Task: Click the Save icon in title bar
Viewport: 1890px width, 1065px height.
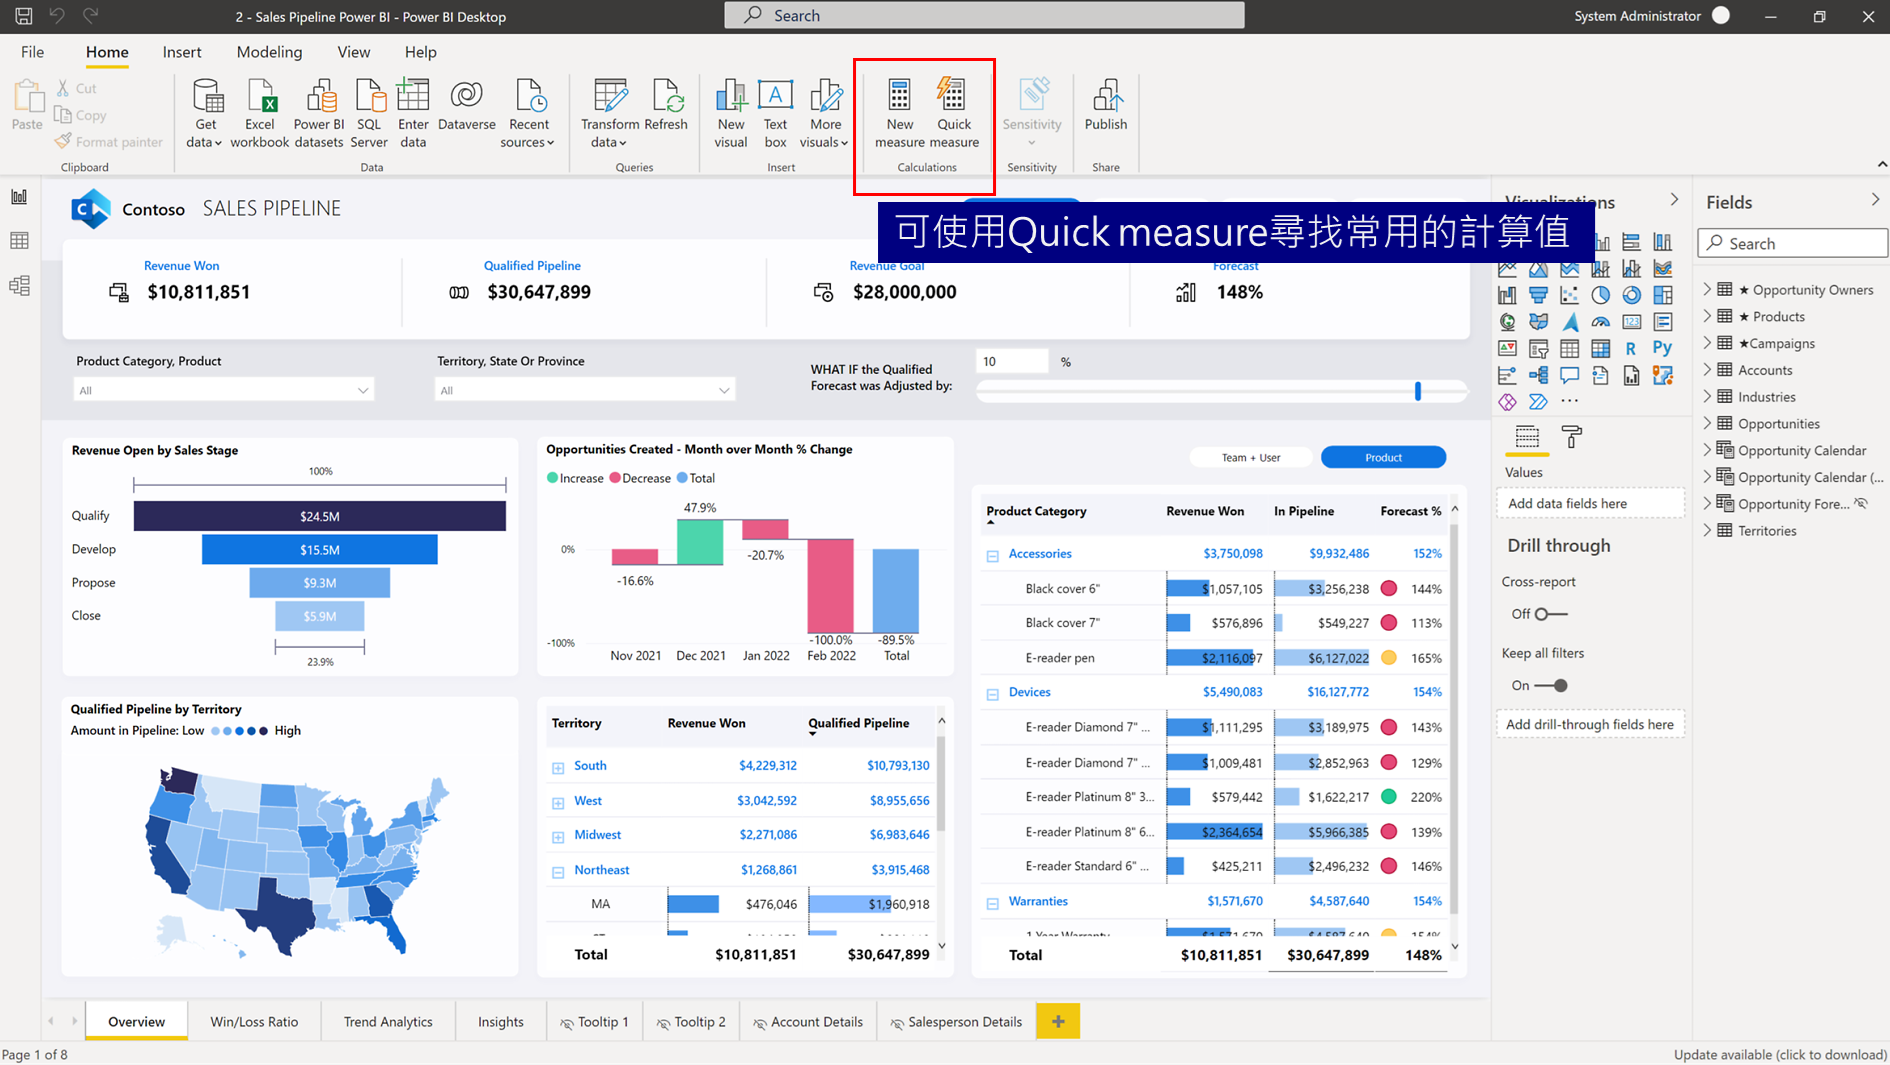Action: (x=24, y=16)
